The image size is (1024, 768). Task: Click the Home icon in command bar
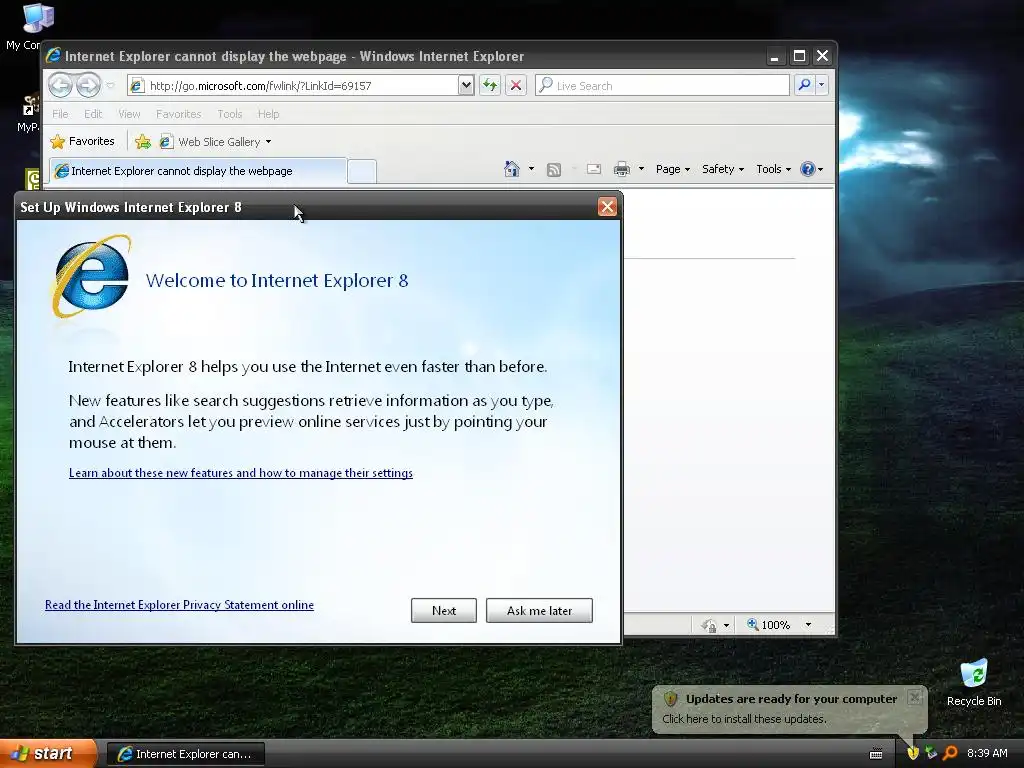(x=511, y=169)
